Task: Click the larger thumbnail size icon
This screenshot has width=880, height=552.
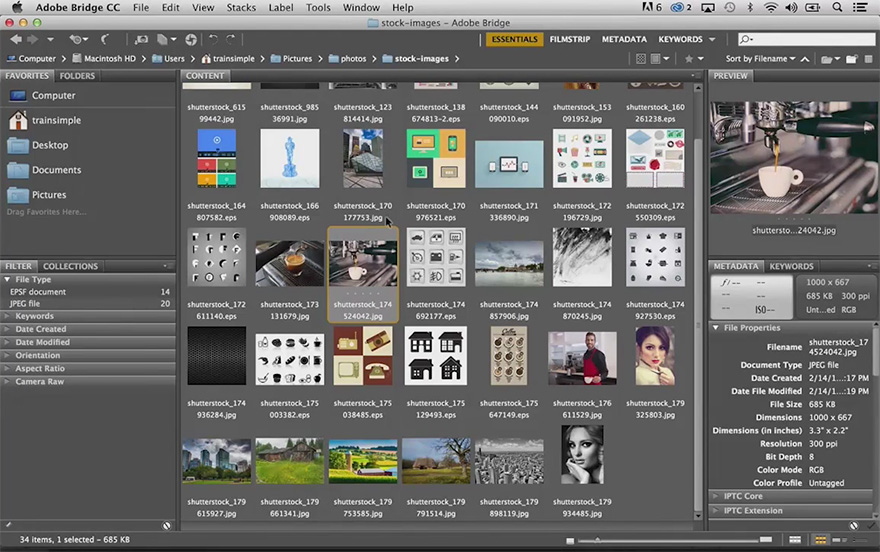Action: tap(766, 540)
